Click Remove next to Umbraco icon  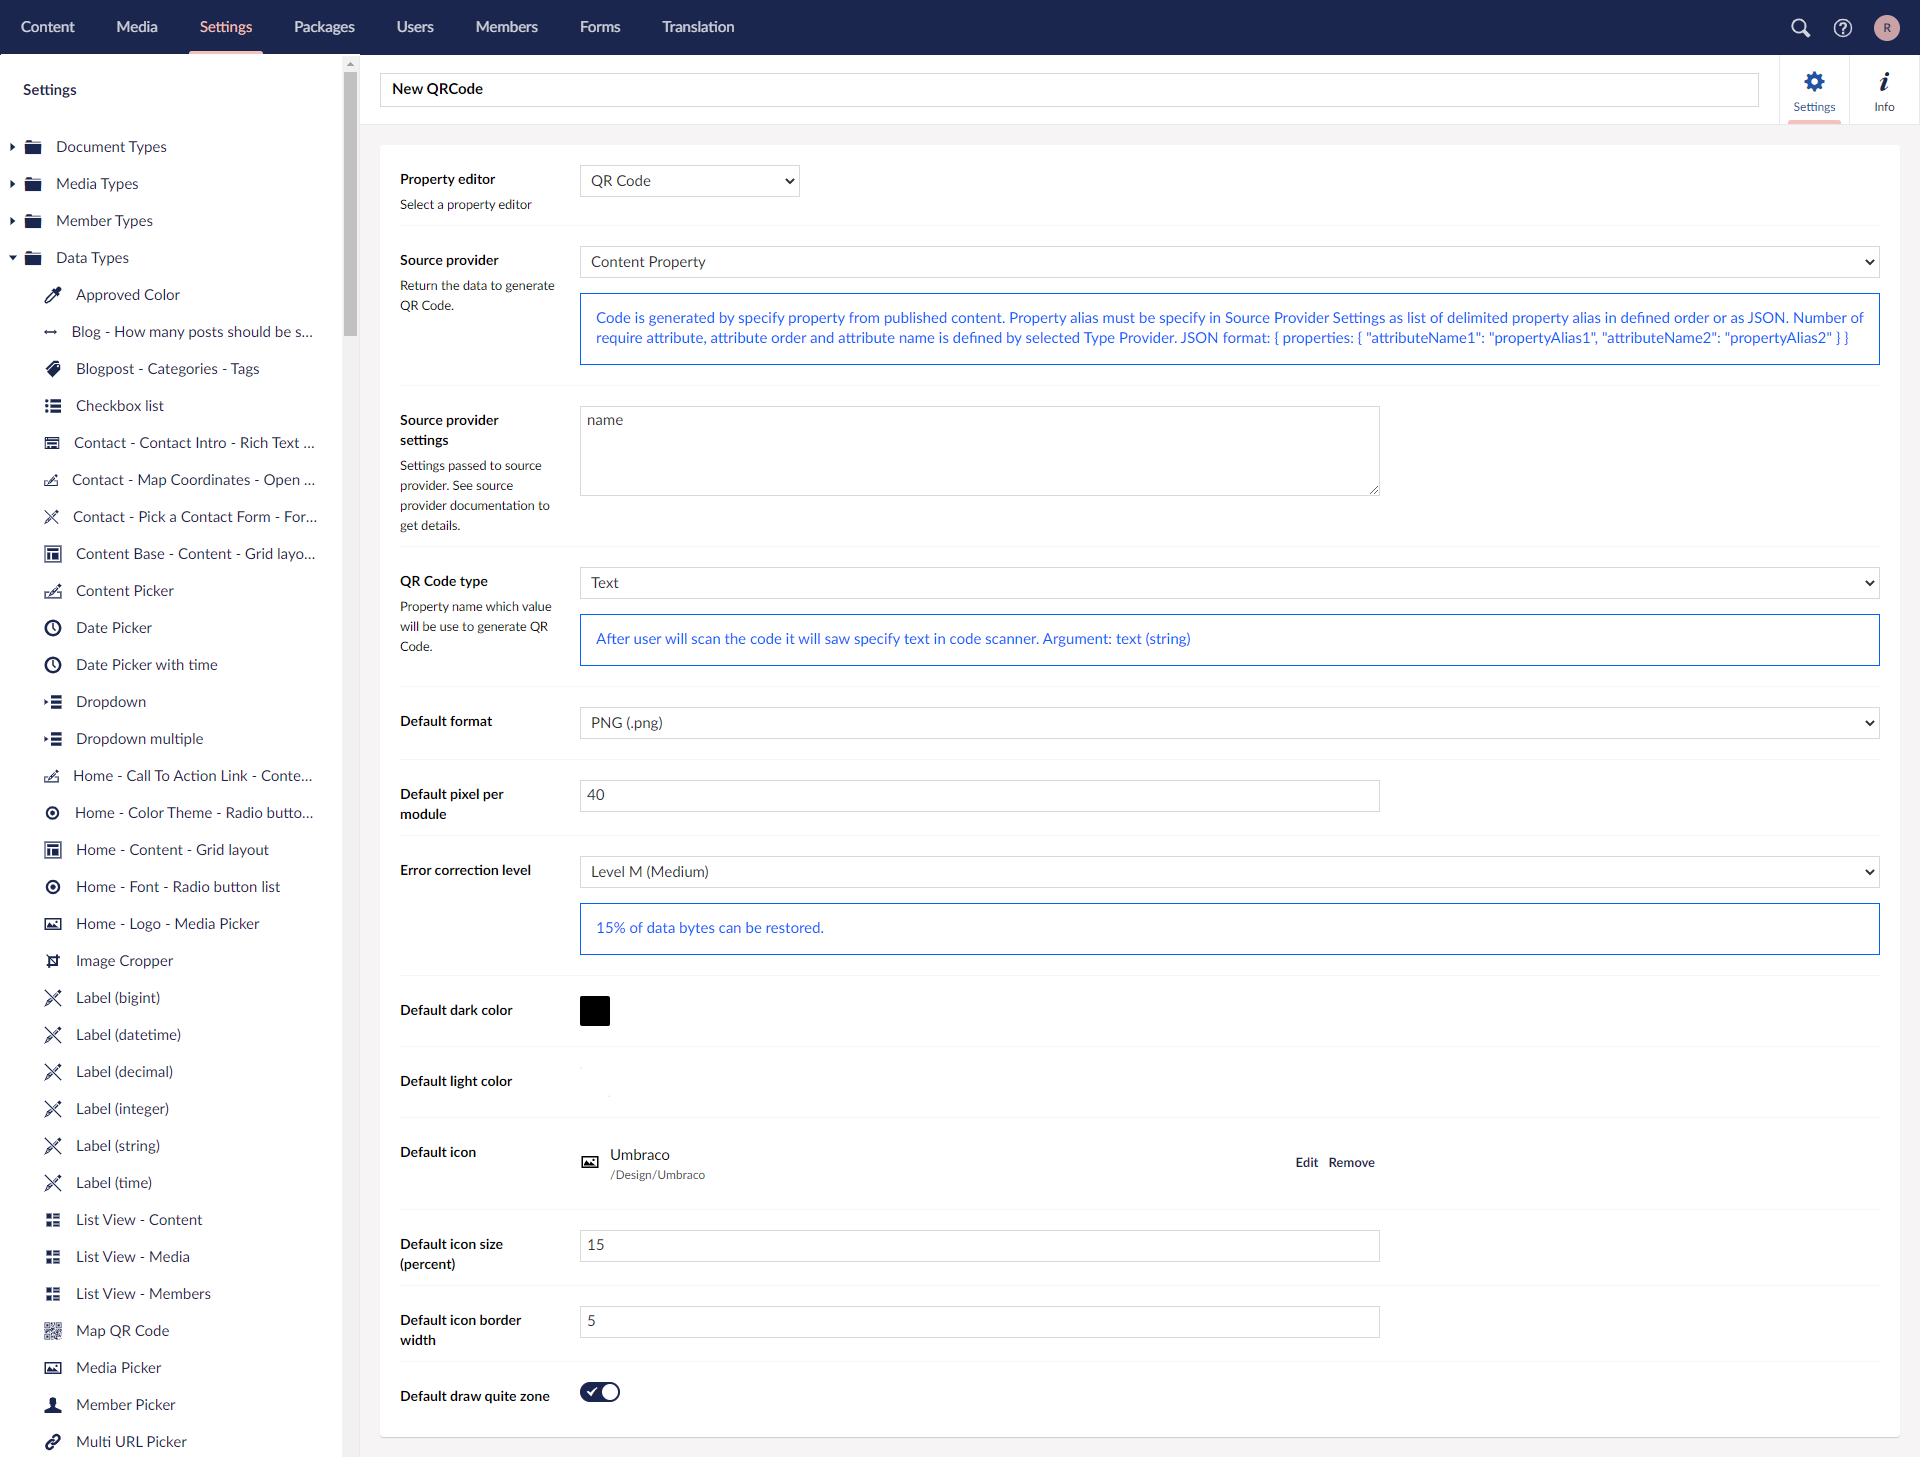pyautogui.click(x=1351, y=1162)
